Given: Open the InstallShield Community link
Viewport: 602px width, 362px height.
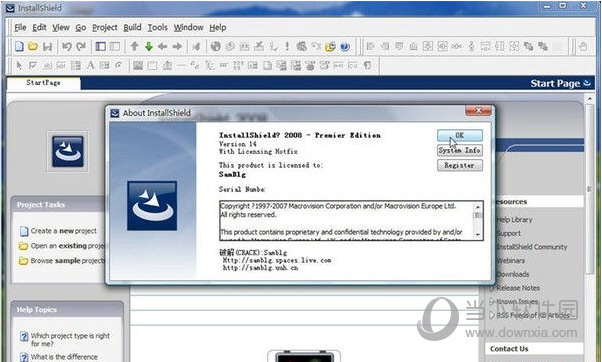Looking at the screenshot, I should click(532, 247).
